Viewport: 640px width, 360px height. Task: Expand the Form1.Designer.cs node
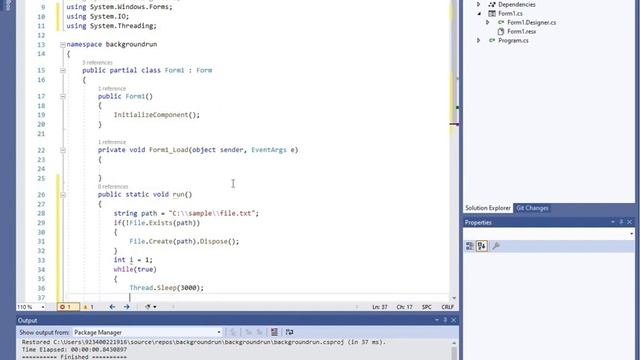(x=487, y=22)
